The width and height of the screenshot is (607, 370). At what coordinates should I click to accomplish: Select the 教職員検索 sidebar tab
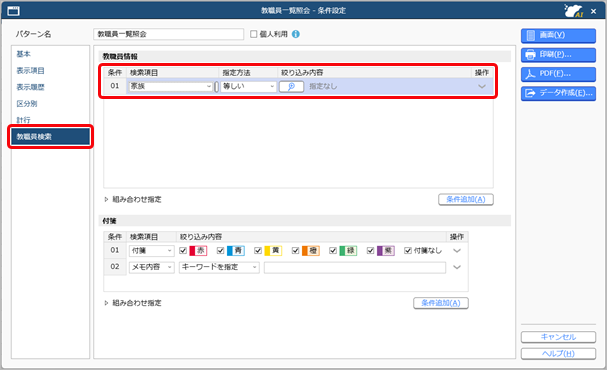pyautogui.click(x=50, y=137)
